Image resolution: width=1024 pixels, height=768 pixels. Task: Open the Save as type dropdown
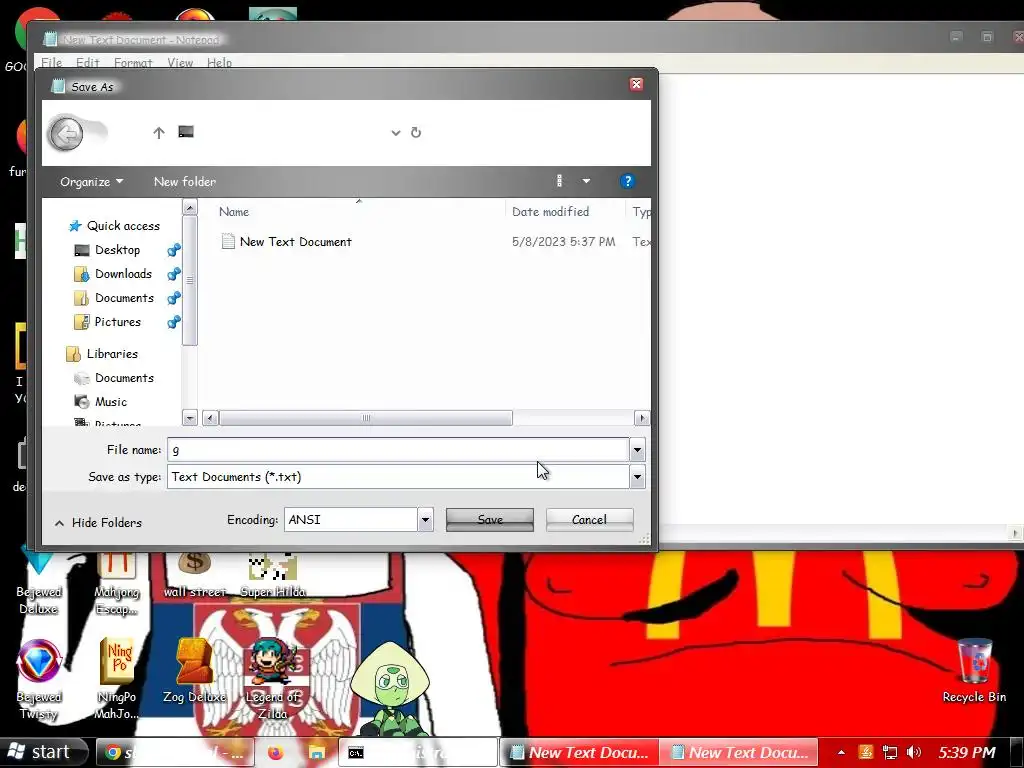click(x=637, y=477)
